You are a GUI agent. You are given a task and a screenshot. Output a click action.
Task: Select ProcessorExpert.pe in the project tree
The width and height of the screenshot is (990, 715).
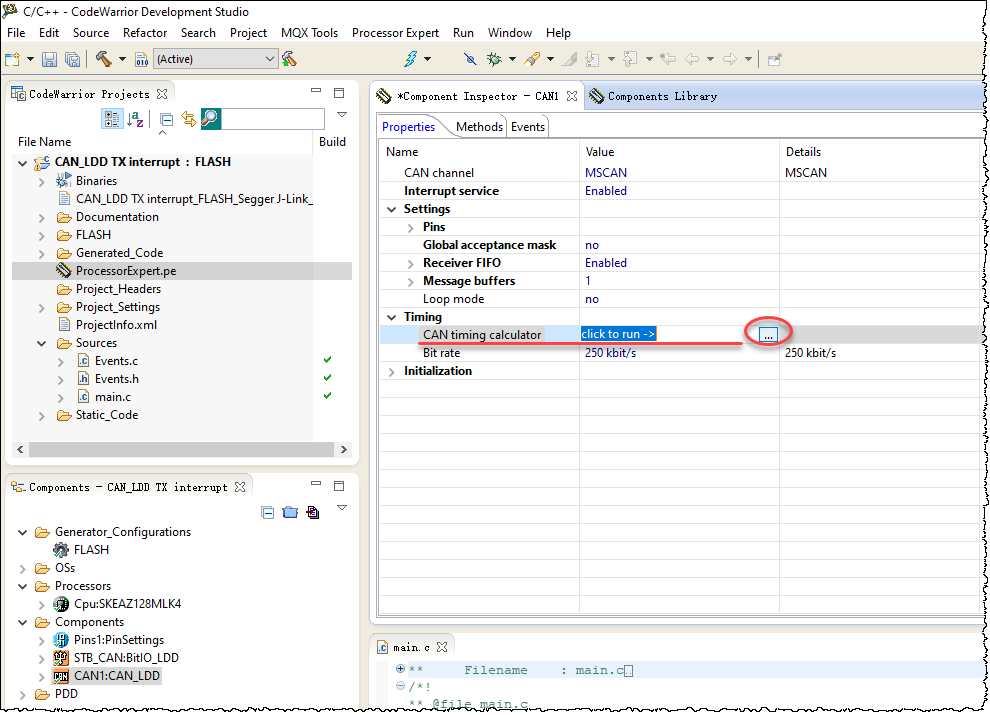coord(126,271)
